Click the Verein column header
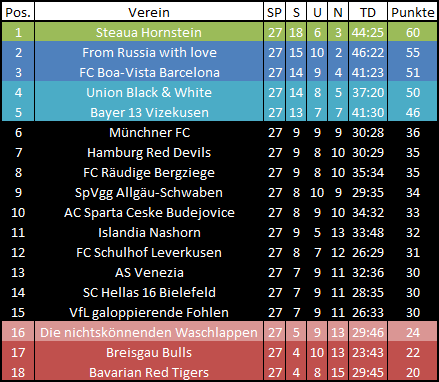Image resolution: width=439 pixels, height=382 pixels. (149, 12)
